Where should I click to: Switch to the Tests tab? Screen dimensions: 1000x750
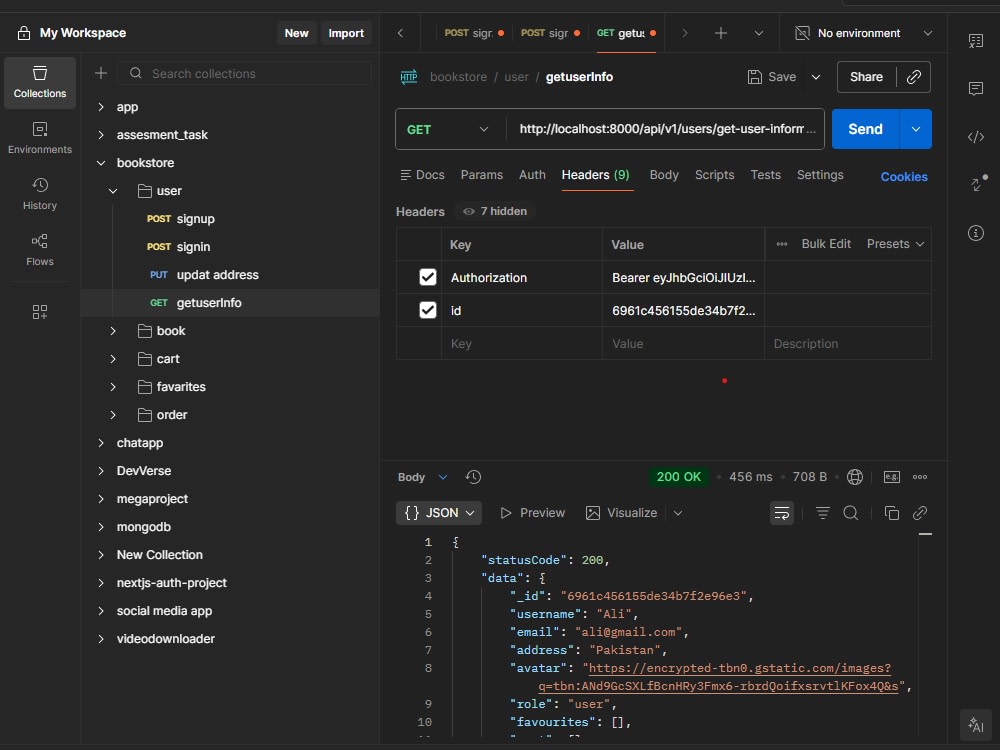[765, 175]
